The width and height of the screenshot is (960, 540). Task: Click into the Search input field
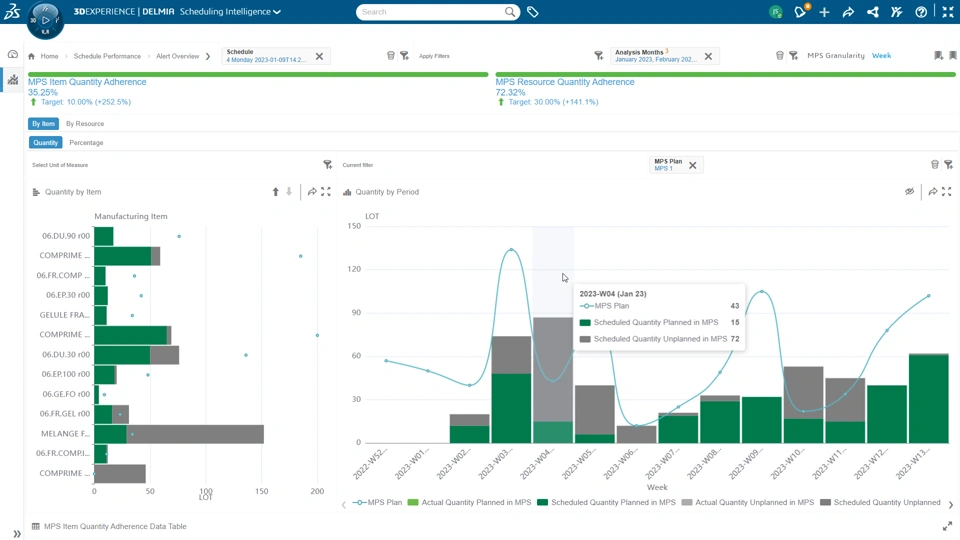coord(432,12)
